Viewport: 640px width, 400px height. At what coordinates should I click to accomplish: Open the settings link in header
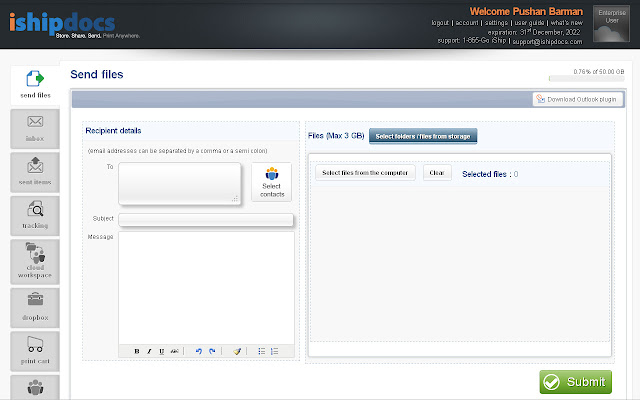tap(496, 23)
